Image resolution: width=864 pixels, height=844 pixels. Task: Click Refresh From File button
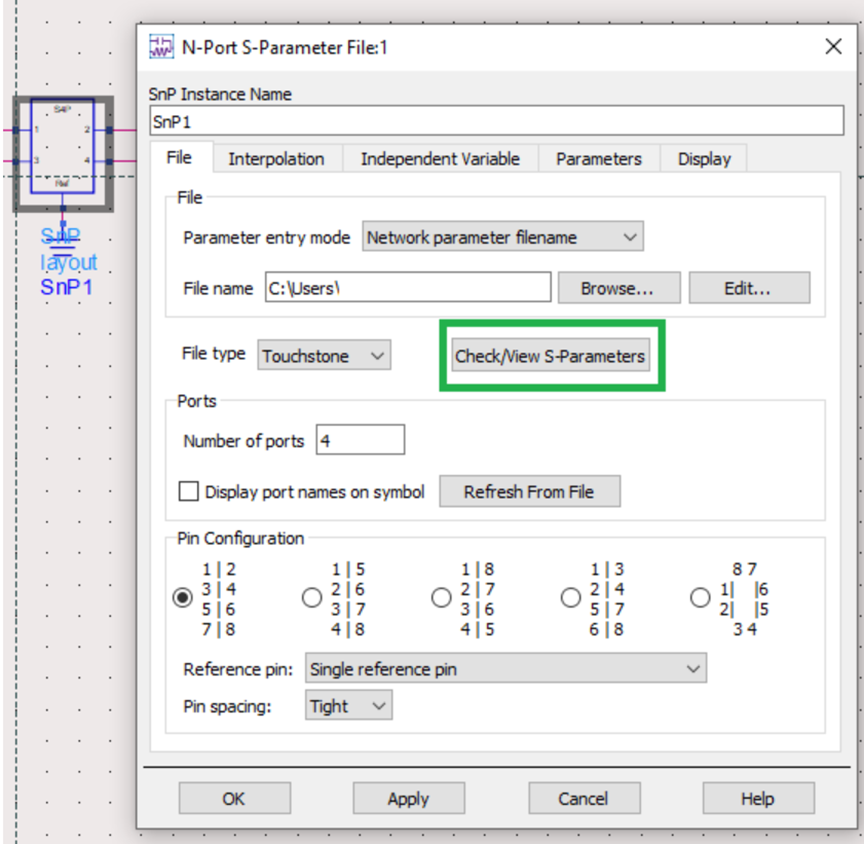(x=529, y=491)
